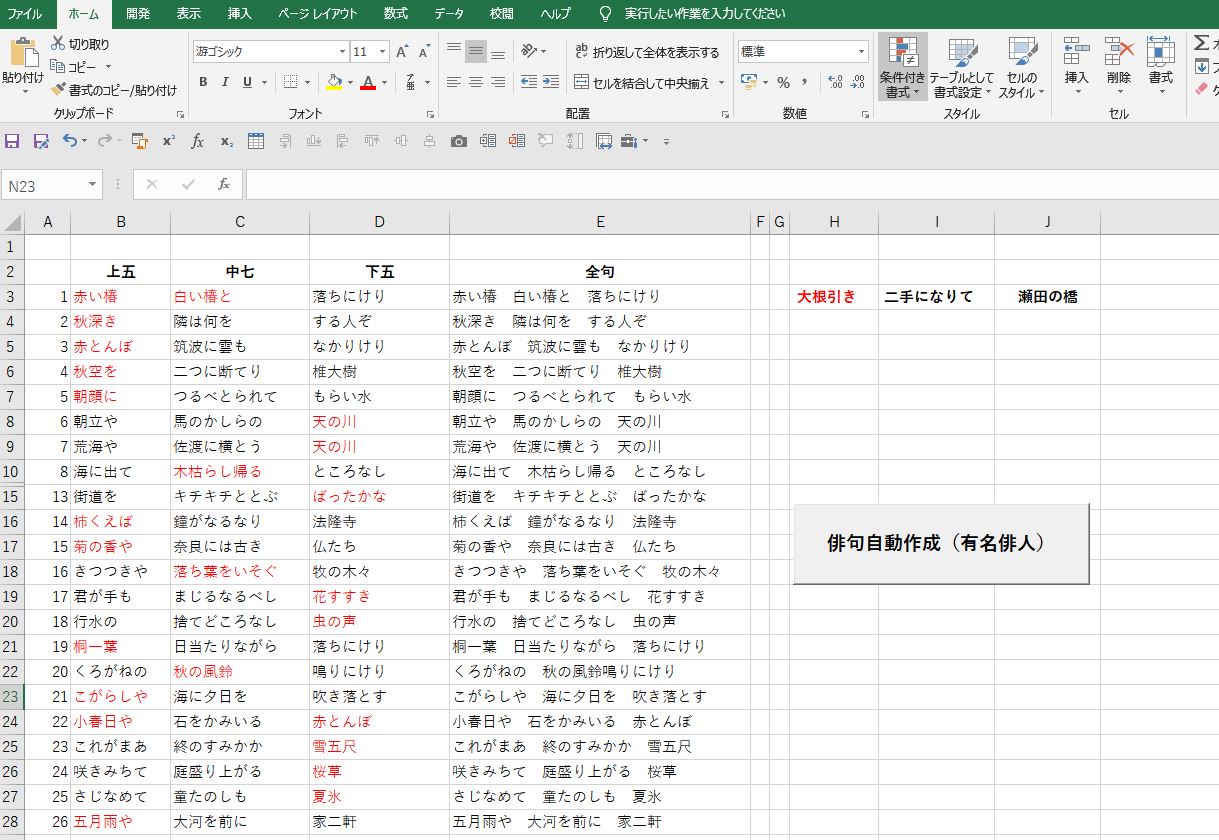
Task: Apply the red font color
Action: point(368,82)
